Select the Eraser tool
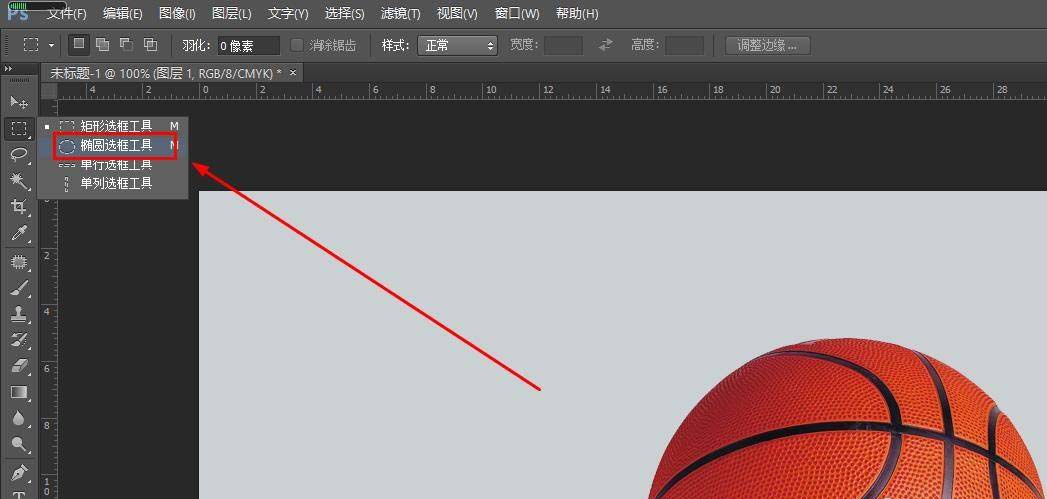Viewport: 1047px width, 499px height. pyautogui.click(x=19, y=366)
